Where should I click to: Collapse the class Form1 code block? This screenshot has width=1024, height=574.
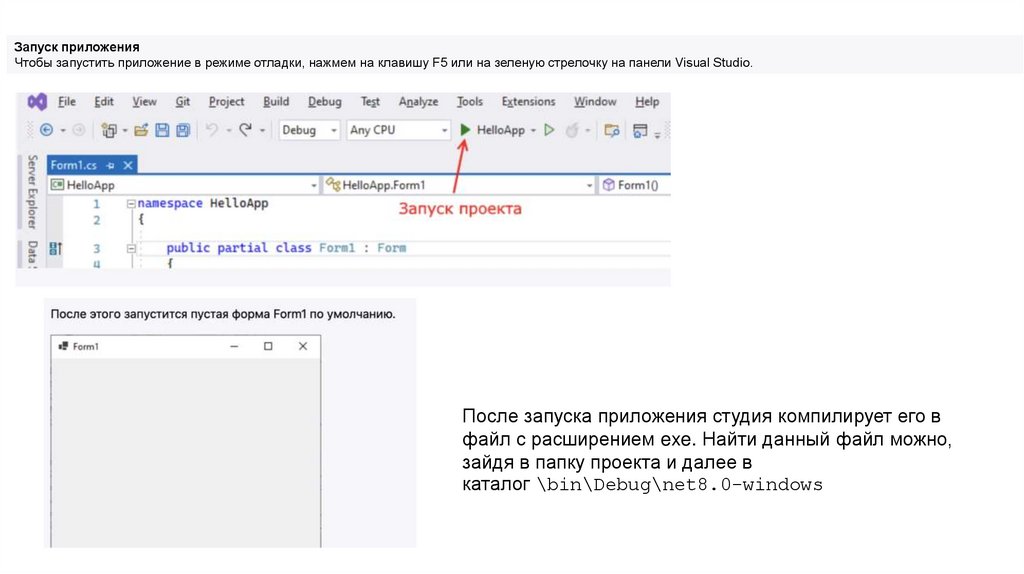(x=131, y=248)
